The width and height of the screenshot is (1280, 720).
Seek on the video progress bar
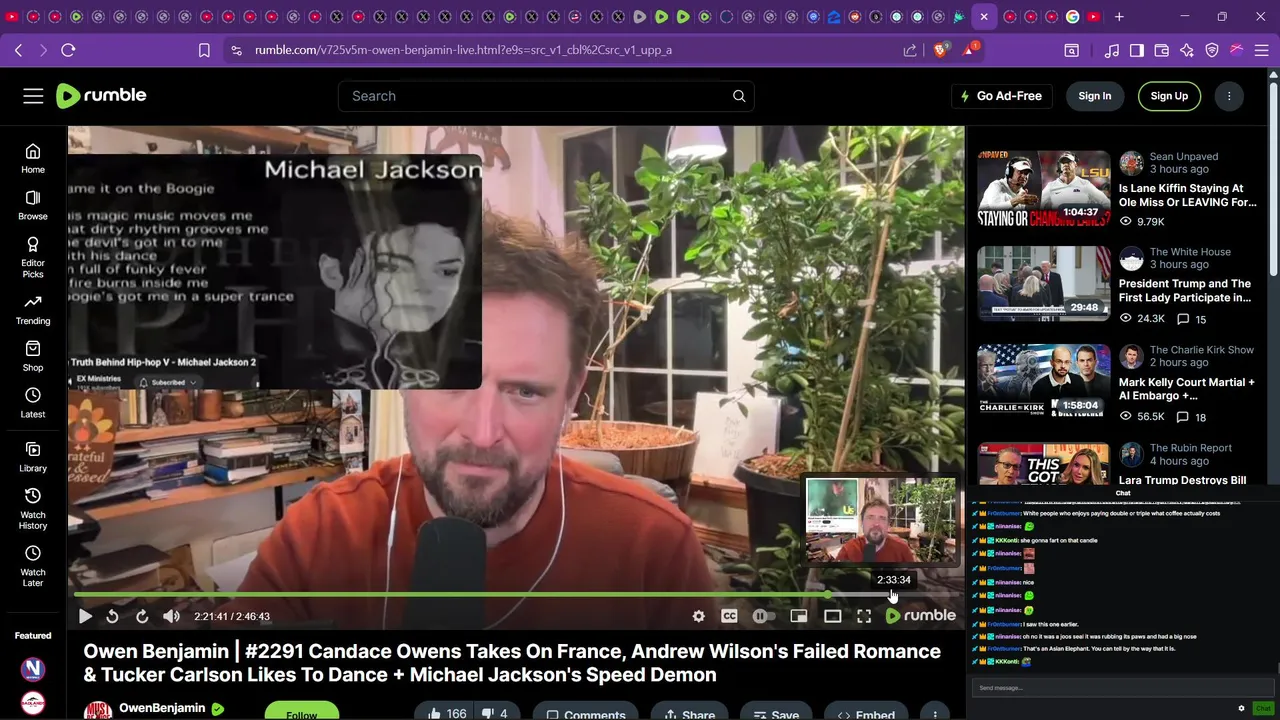pos(514,595)
